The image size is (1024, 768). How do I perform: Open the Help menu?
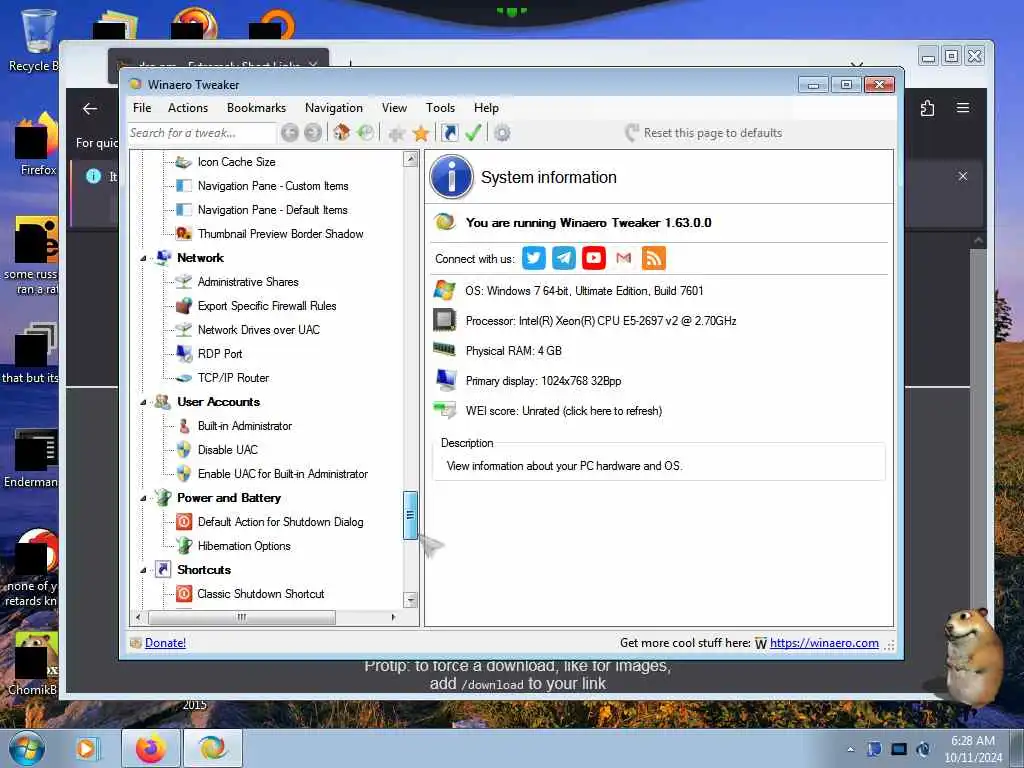pyautogui.click(x=487, y=108)
